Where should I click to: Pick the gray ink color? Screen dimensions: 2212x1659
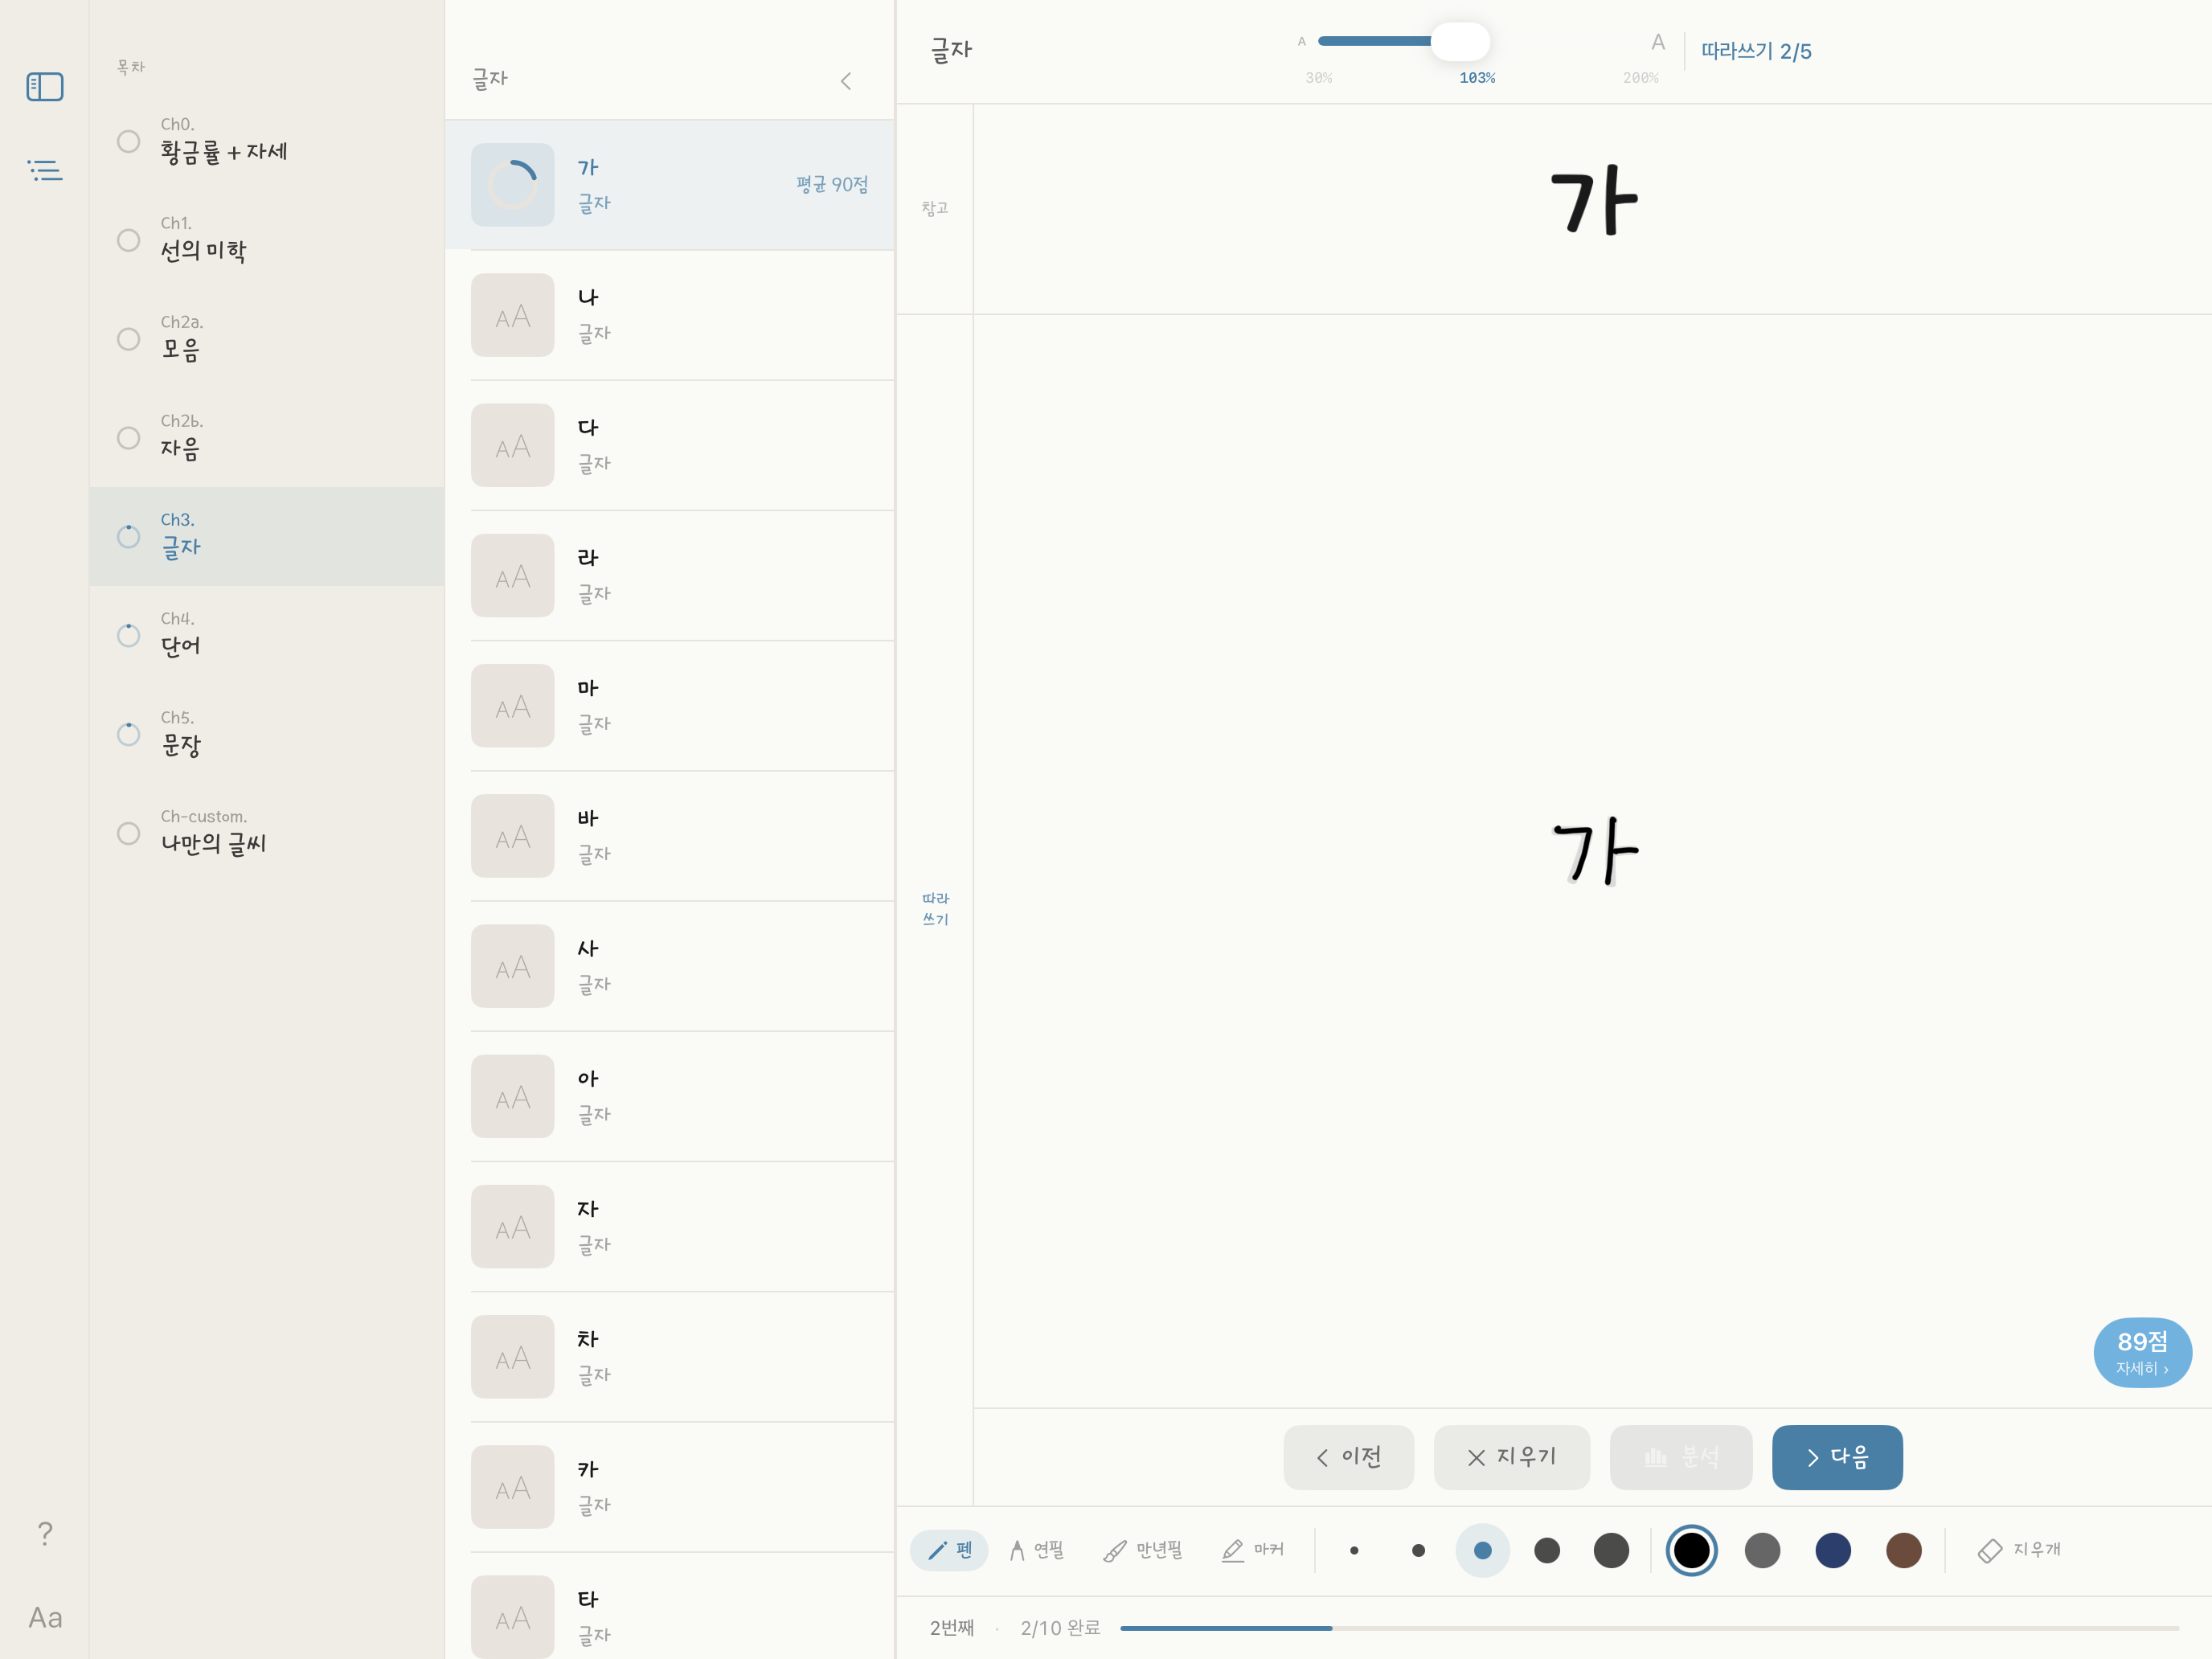pos(1762,1550)
